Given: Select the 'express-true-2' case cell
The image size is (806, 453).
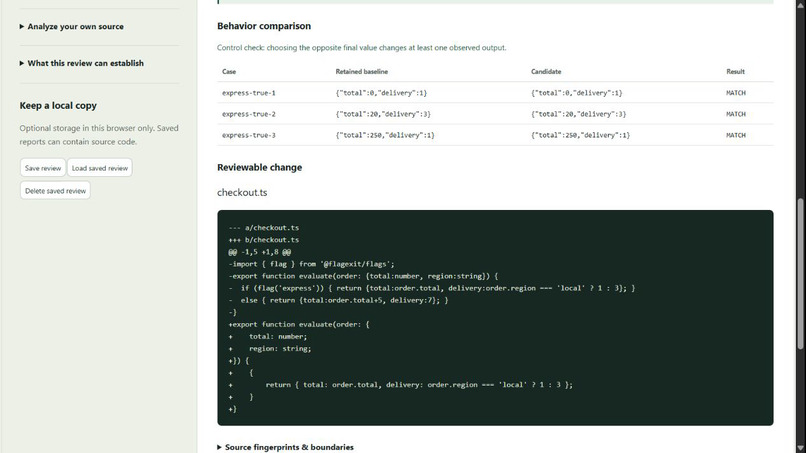Looking at the screenshot, I should tap(249, 114).
